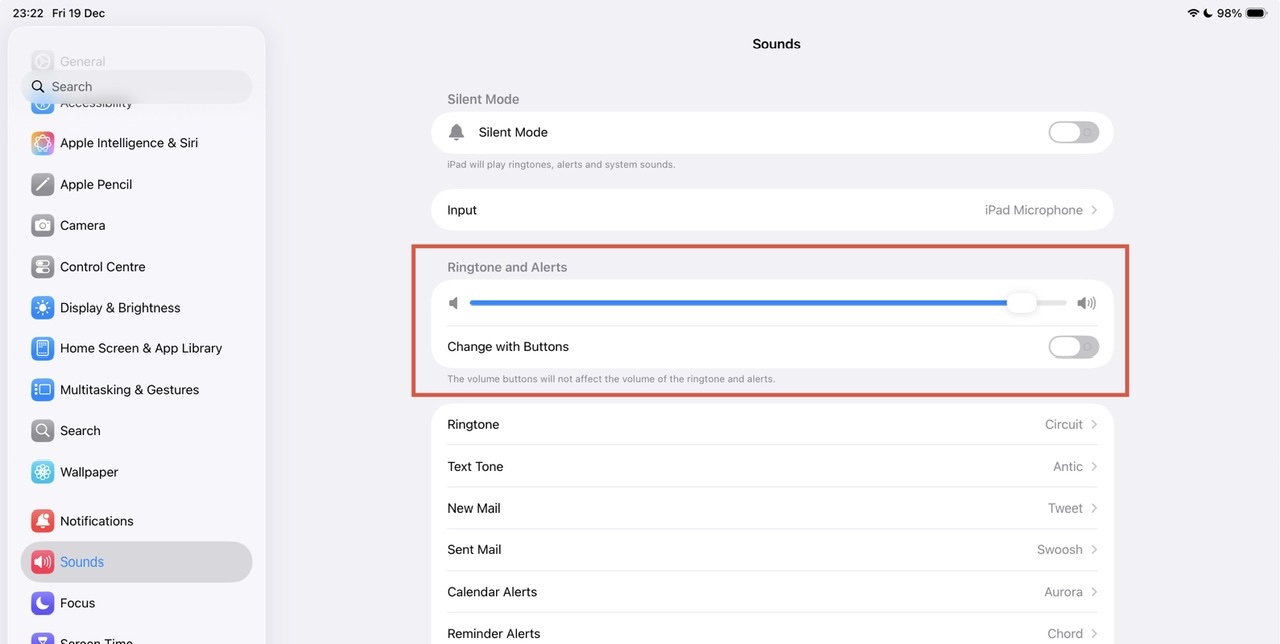The width and height of the screenshot is (1280, 644).
Task: Tap the Control Centre icon
Action: pos(42,267)
